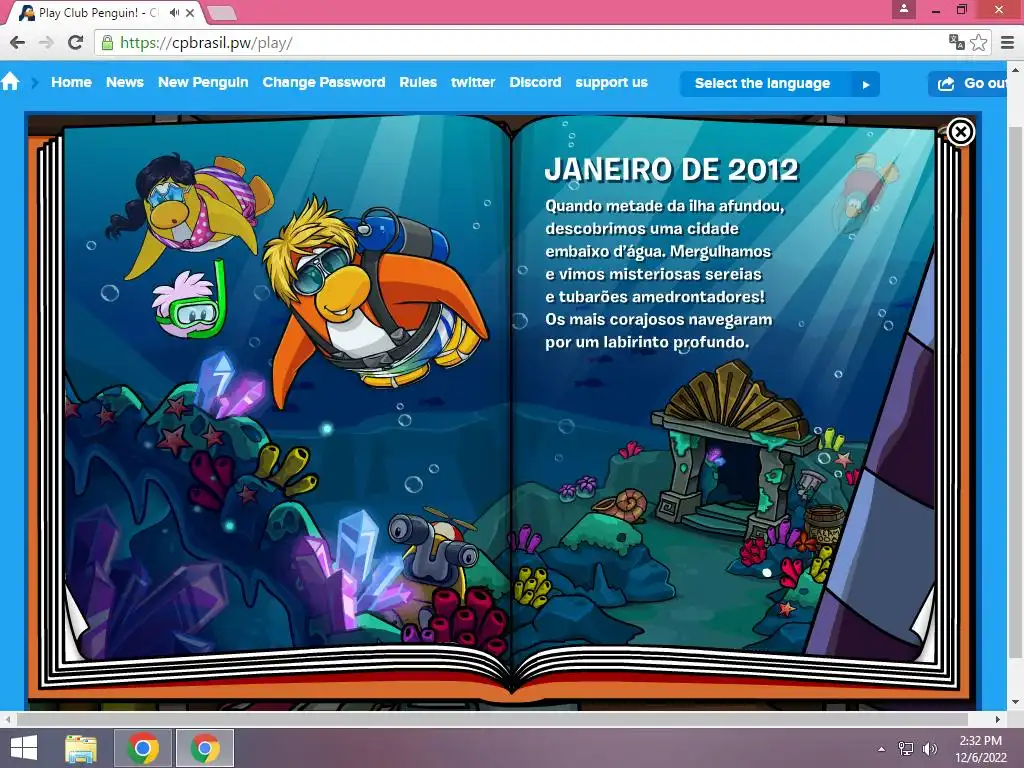The image size is (1024, 768).
Task: Select the Play Club Penguin tab
Action: click(104, 12)
